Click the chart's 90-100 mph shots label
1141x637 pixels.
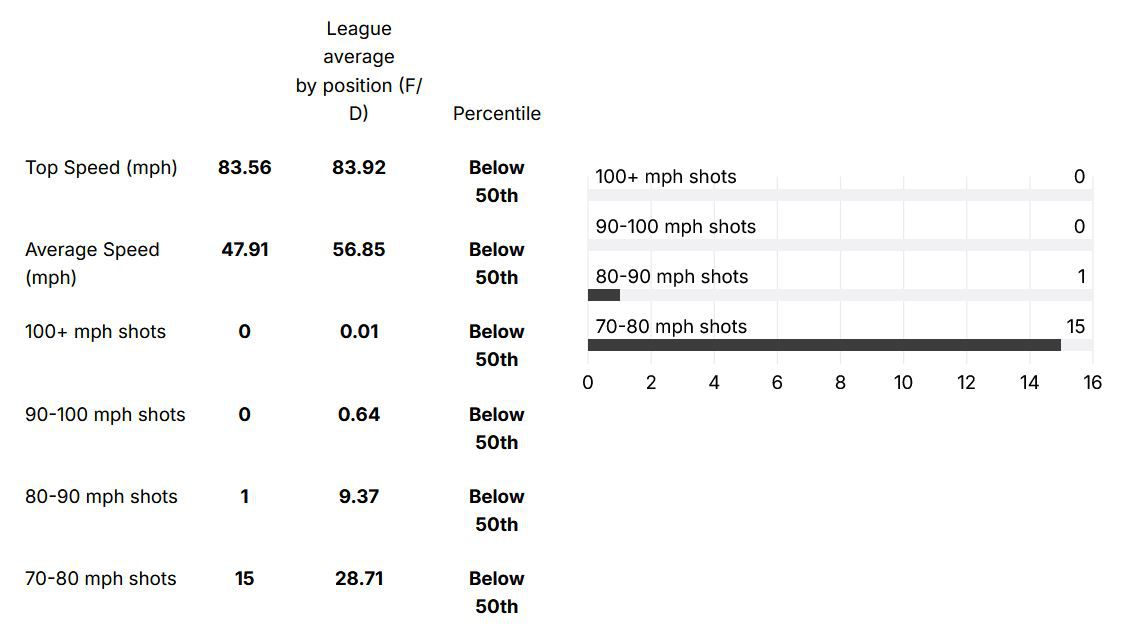(x=675, y=227)
